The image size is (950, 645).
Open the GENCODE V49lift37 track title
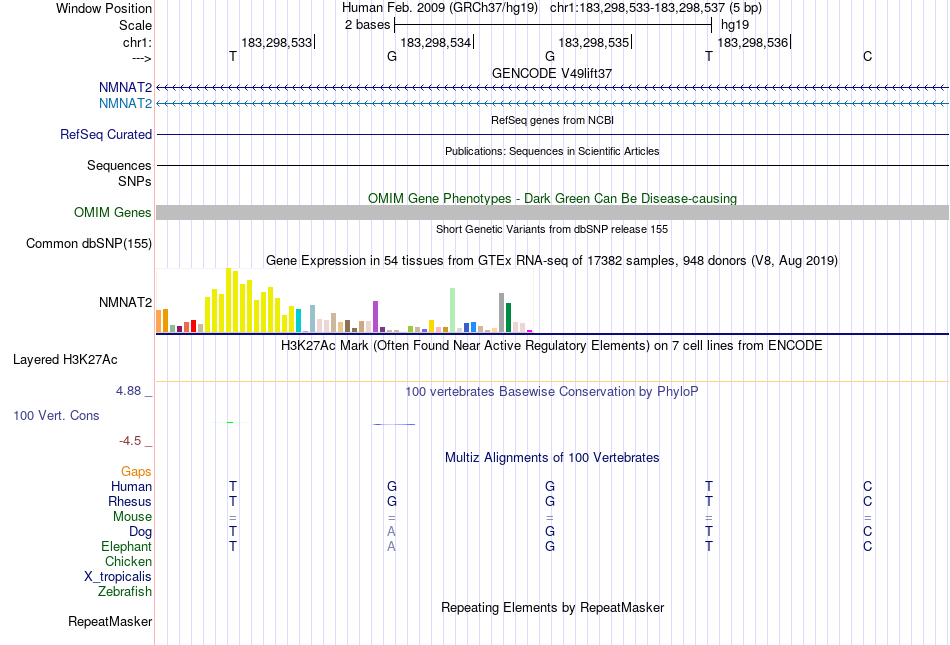pos(552,73)
